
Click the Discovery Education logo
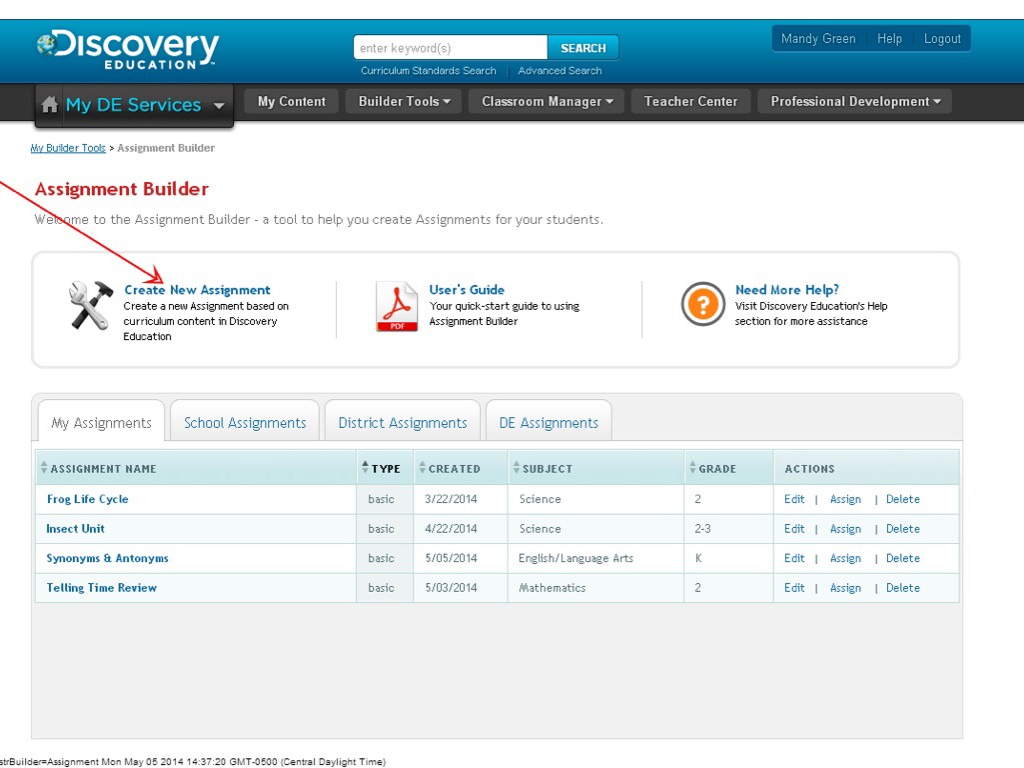pos(127,48)
